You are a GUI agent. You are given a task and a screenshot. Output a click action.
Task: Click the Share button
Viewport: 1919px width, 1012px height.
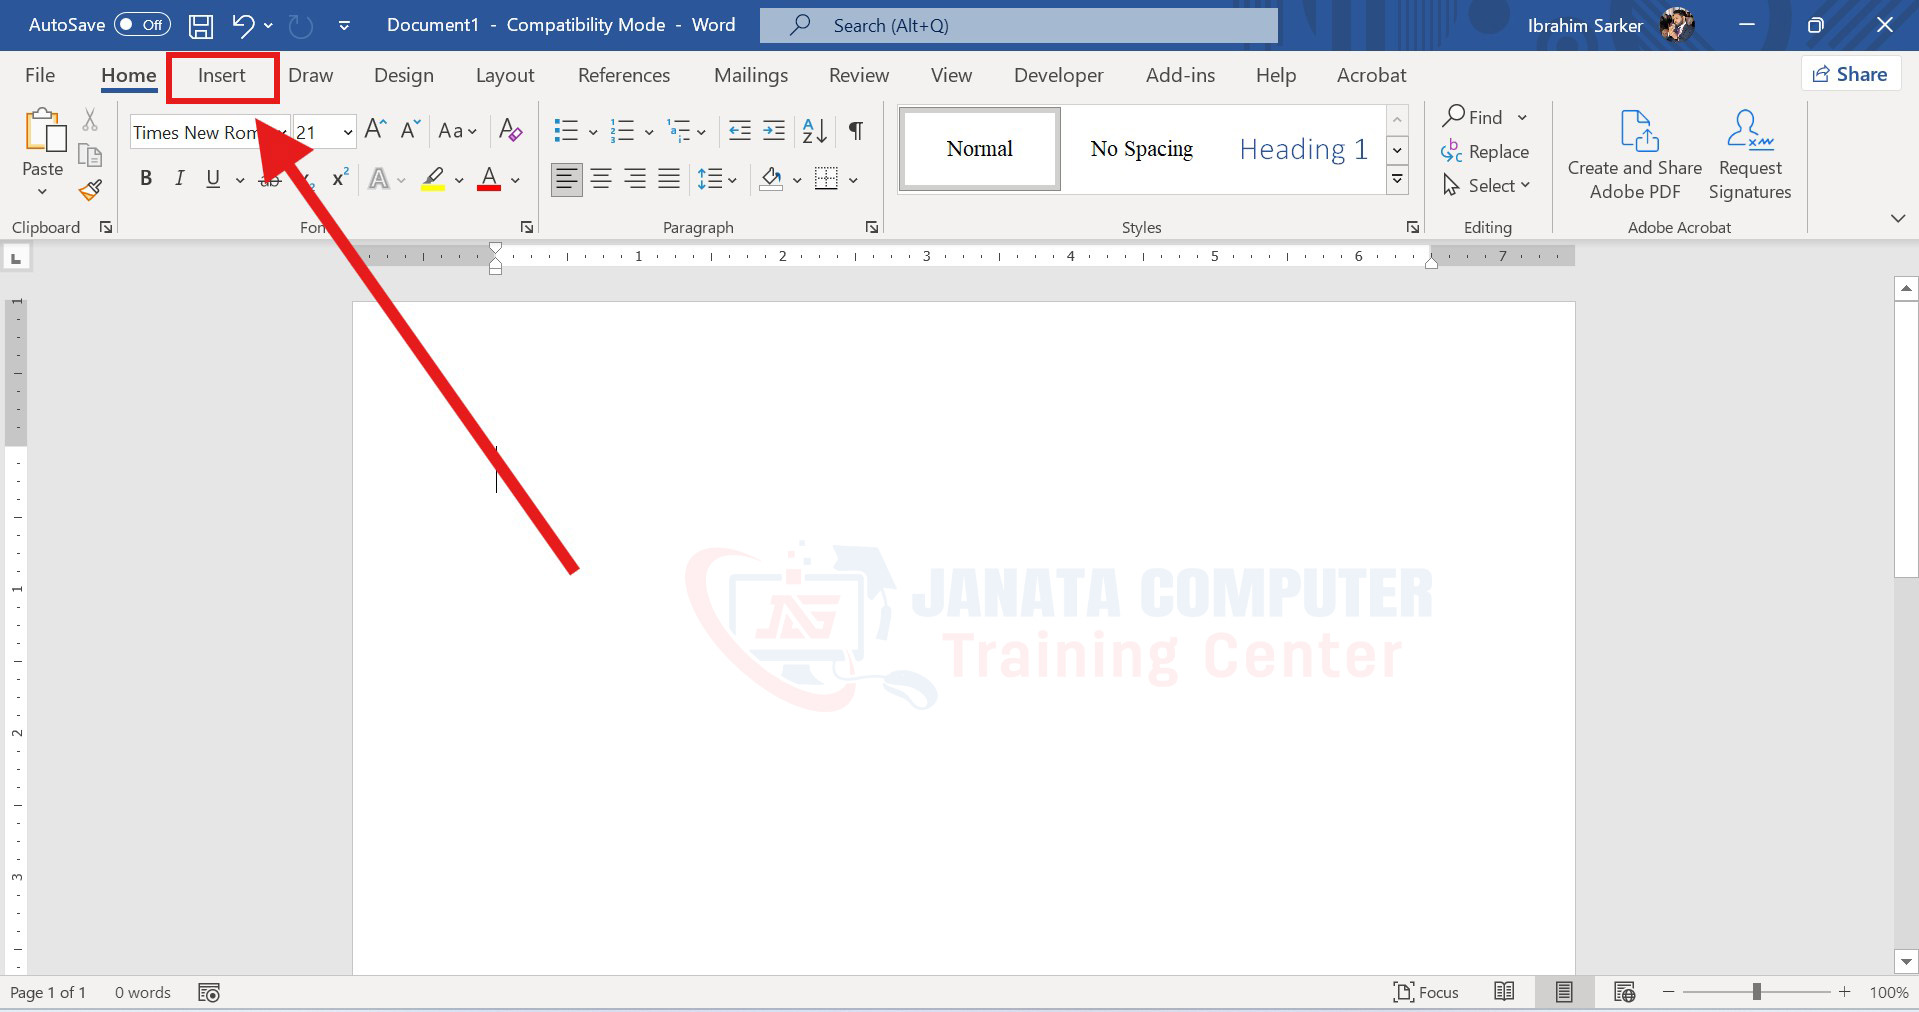(1850, 75)
